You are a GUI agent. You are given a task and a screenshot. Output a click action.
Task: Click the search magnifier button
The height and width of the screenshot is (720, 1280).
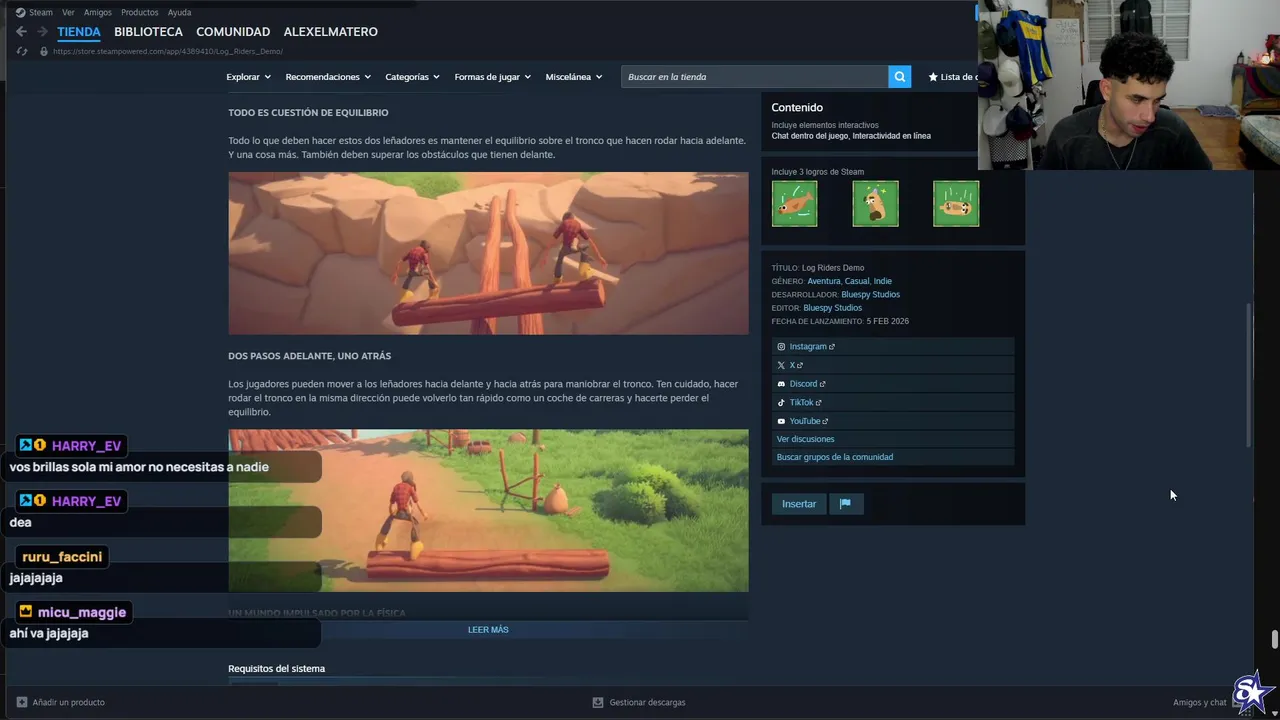click(900, 77)
